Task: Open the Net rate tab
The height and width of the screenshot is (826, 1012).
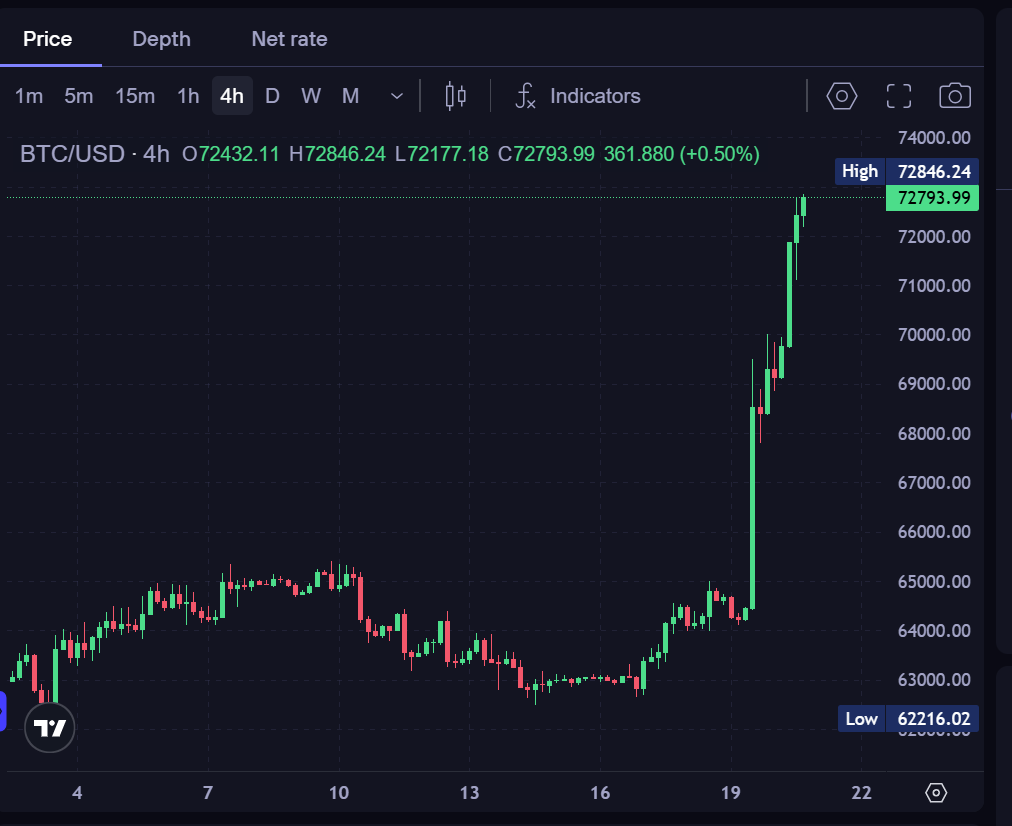Action: coord(289,39)
